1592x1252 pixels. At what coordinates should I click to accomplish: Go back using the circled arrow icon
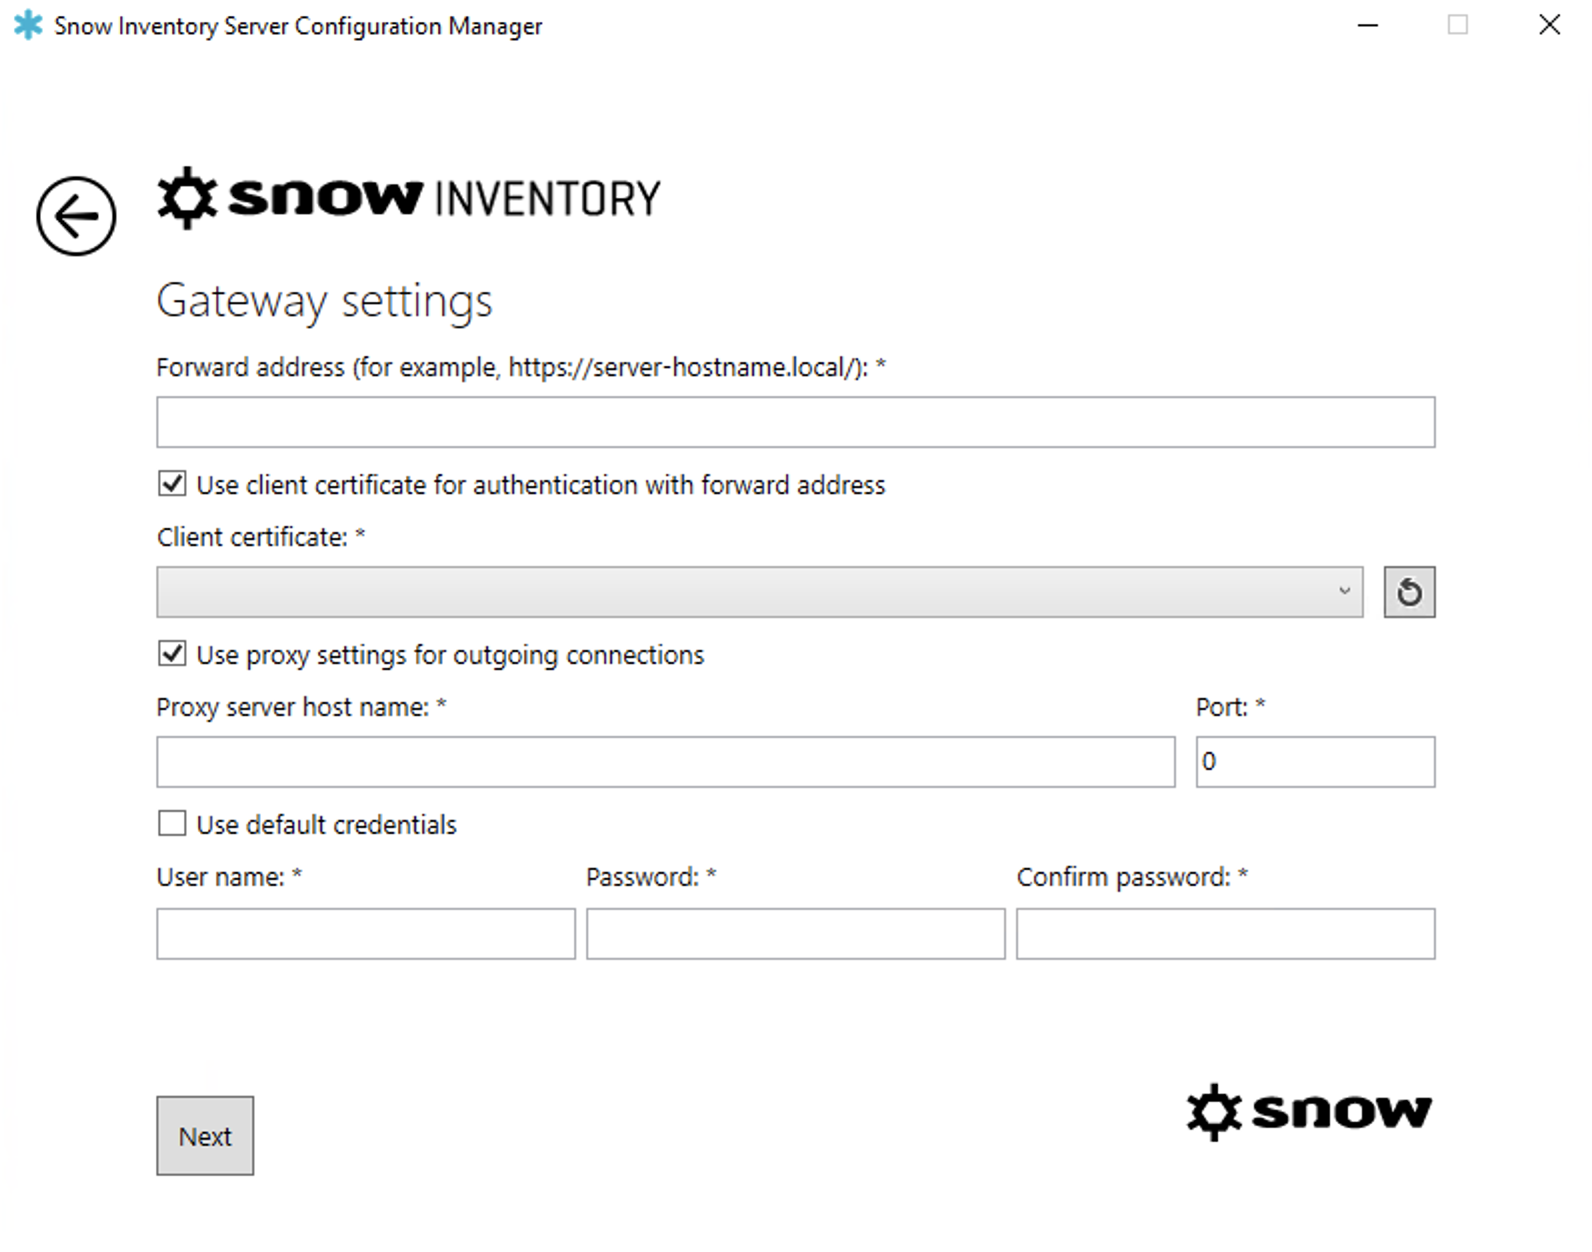click(76, 216)
